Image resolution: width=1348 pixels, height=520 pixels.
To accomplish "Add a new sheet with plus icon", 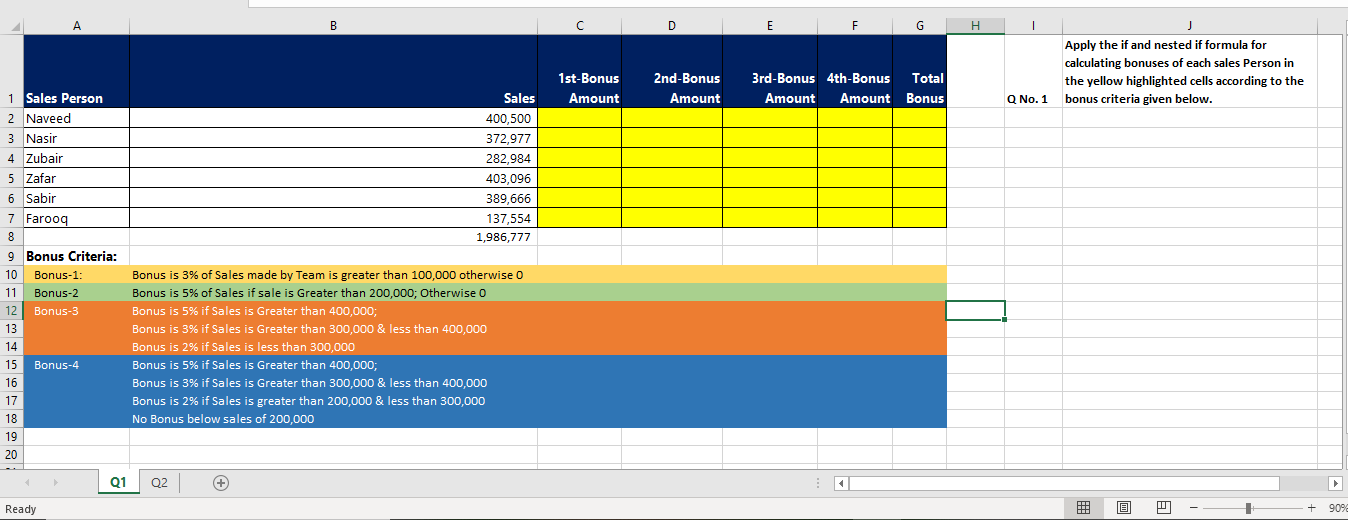I will tap(220, 482).
